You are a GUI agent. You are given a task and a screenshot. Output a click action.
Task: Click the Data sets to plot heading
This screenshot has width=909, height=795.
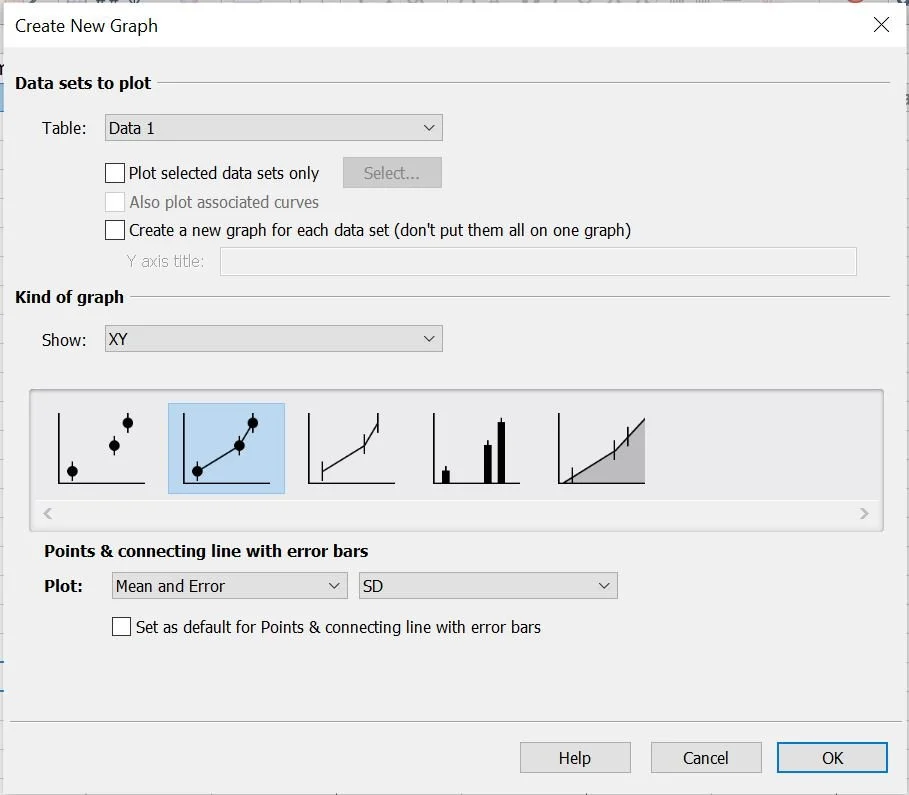83,83
